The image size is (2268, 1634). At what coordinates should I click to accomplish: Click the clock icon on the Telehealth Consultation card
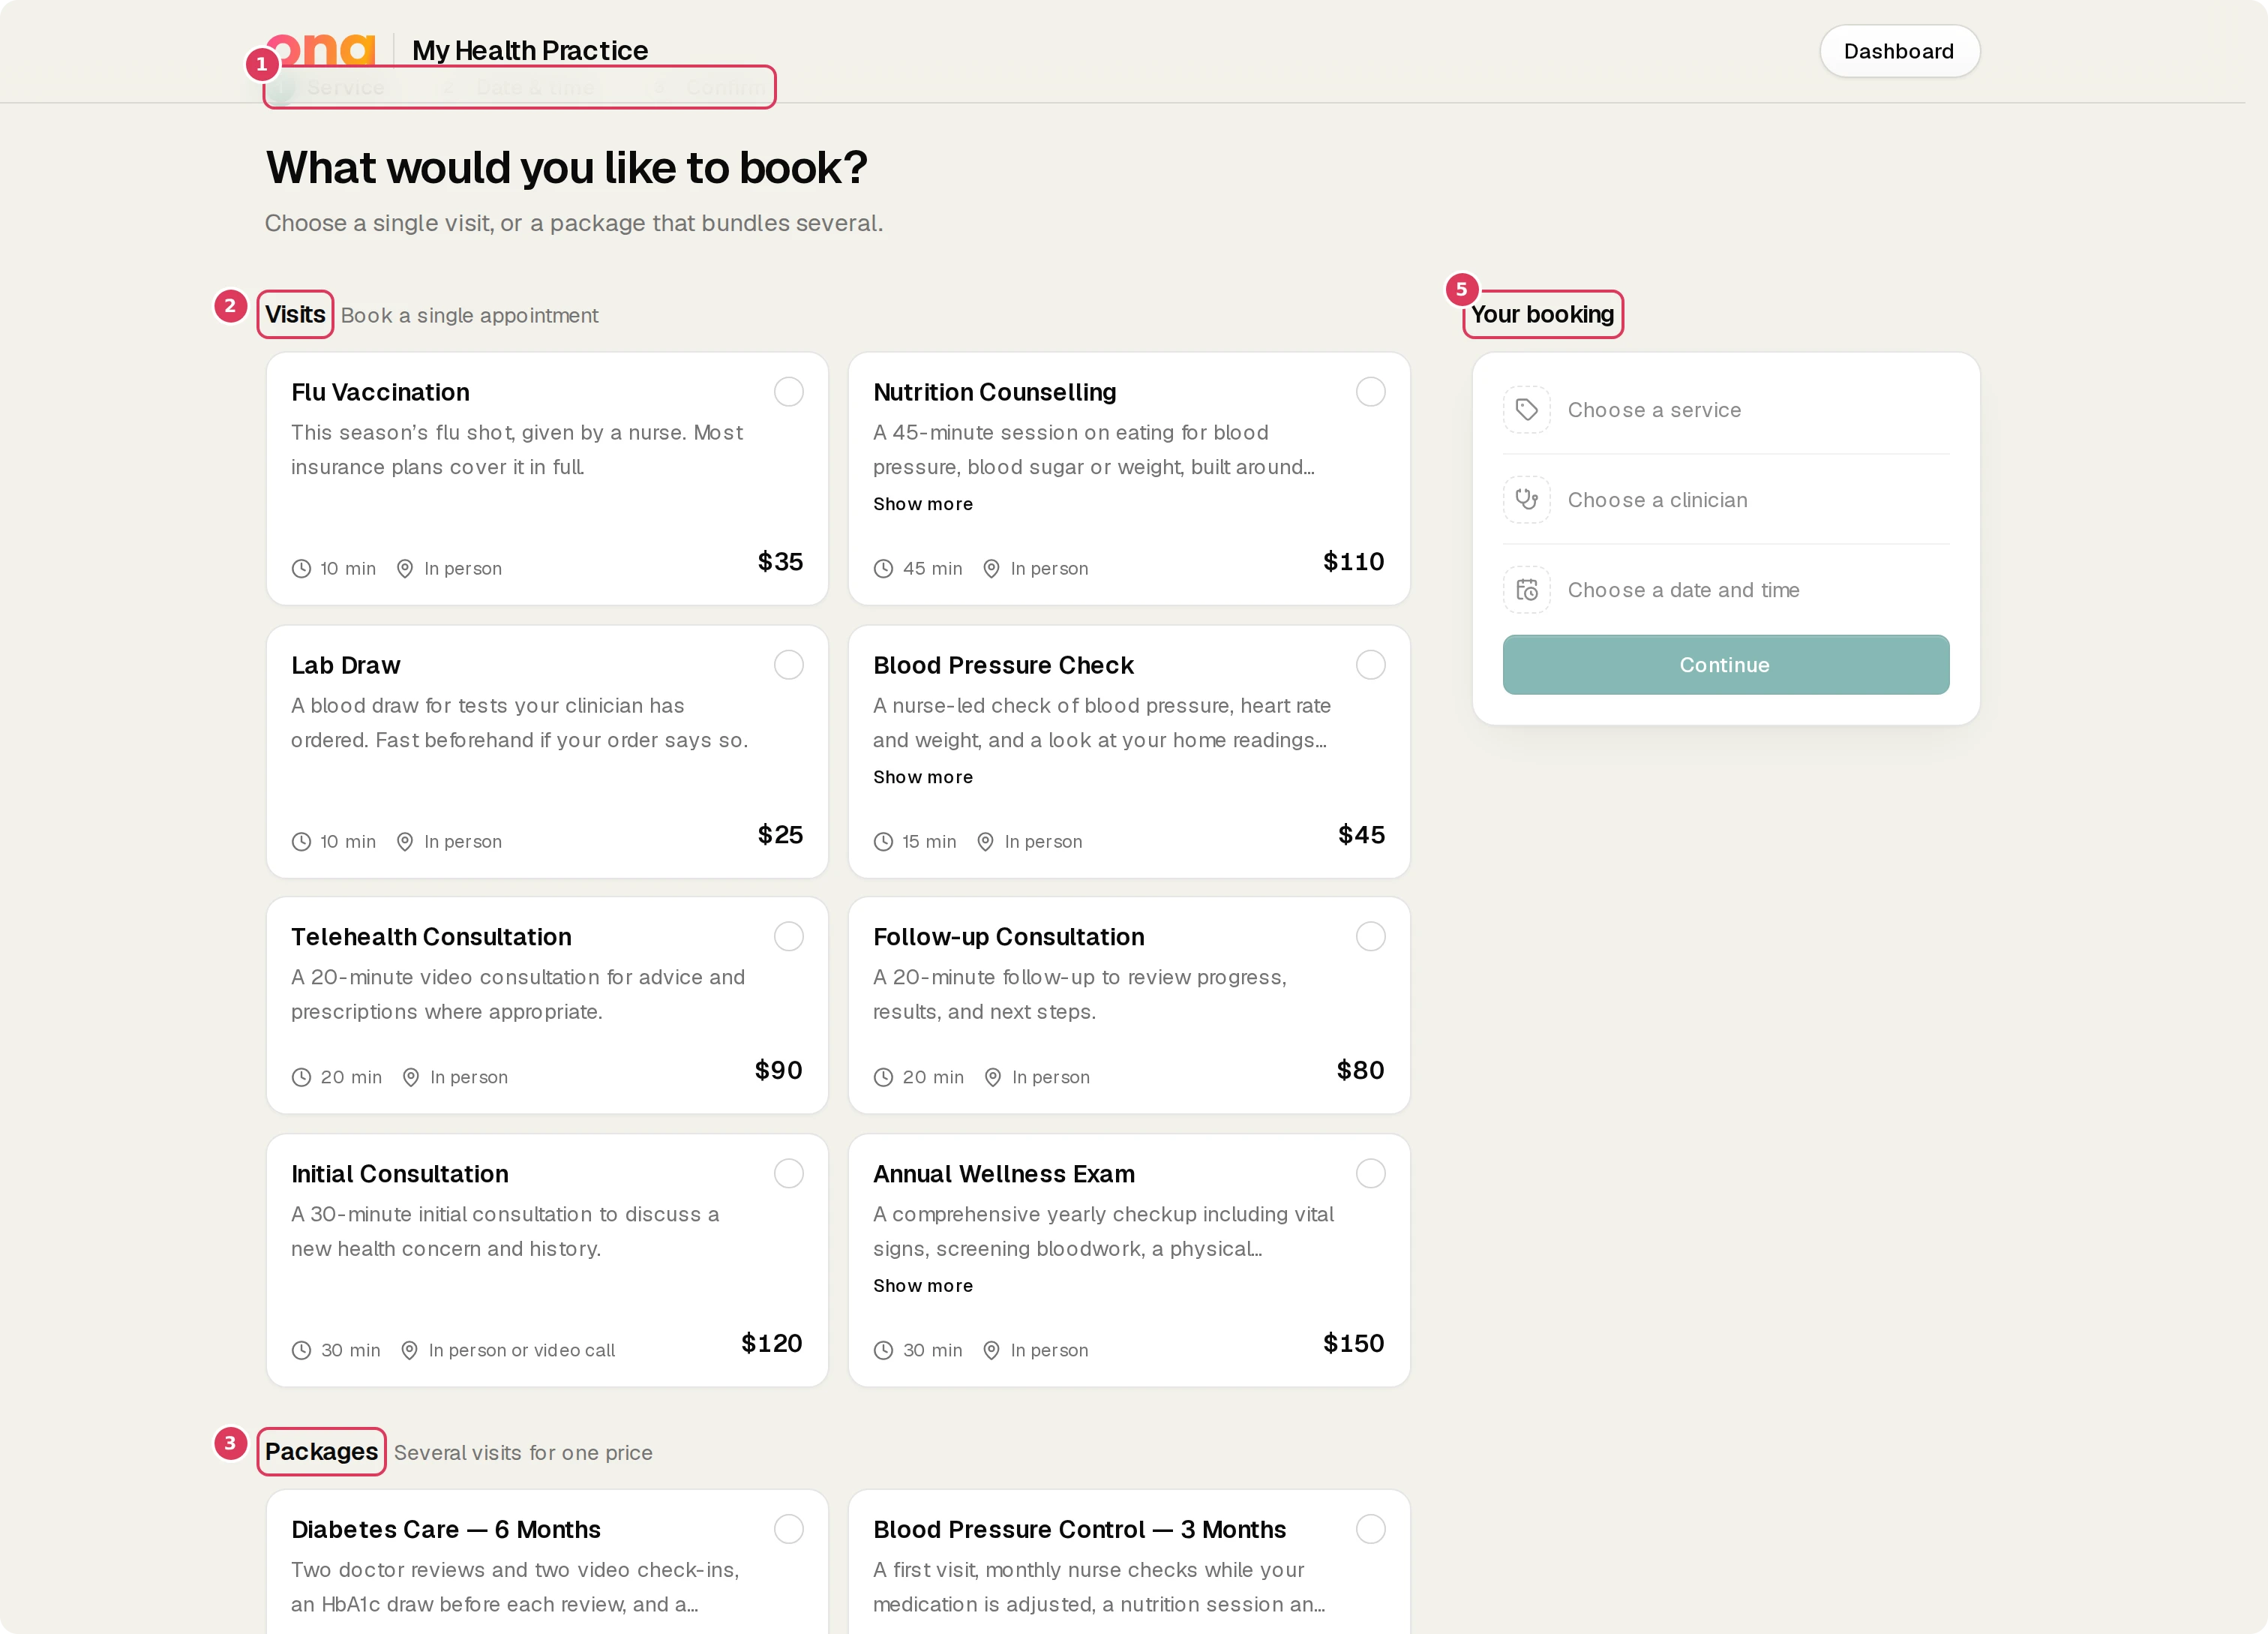click(301, 1078)
